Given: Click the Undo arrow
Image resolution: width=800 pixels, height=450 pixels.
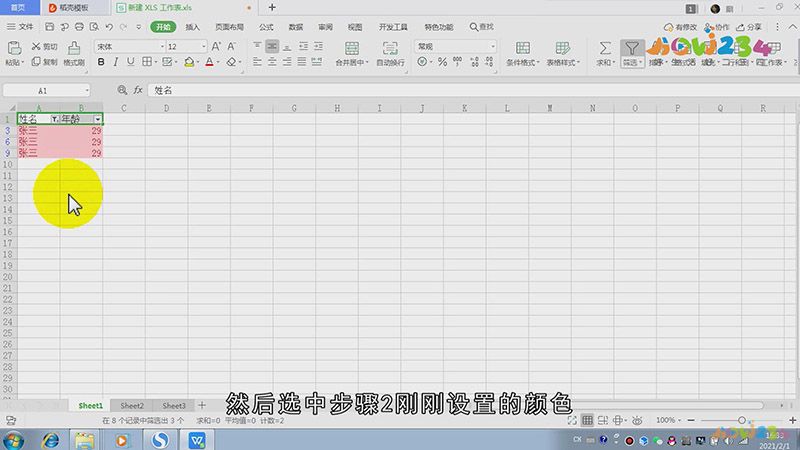Looking at the screenshot, I should [x=109, y=27].
